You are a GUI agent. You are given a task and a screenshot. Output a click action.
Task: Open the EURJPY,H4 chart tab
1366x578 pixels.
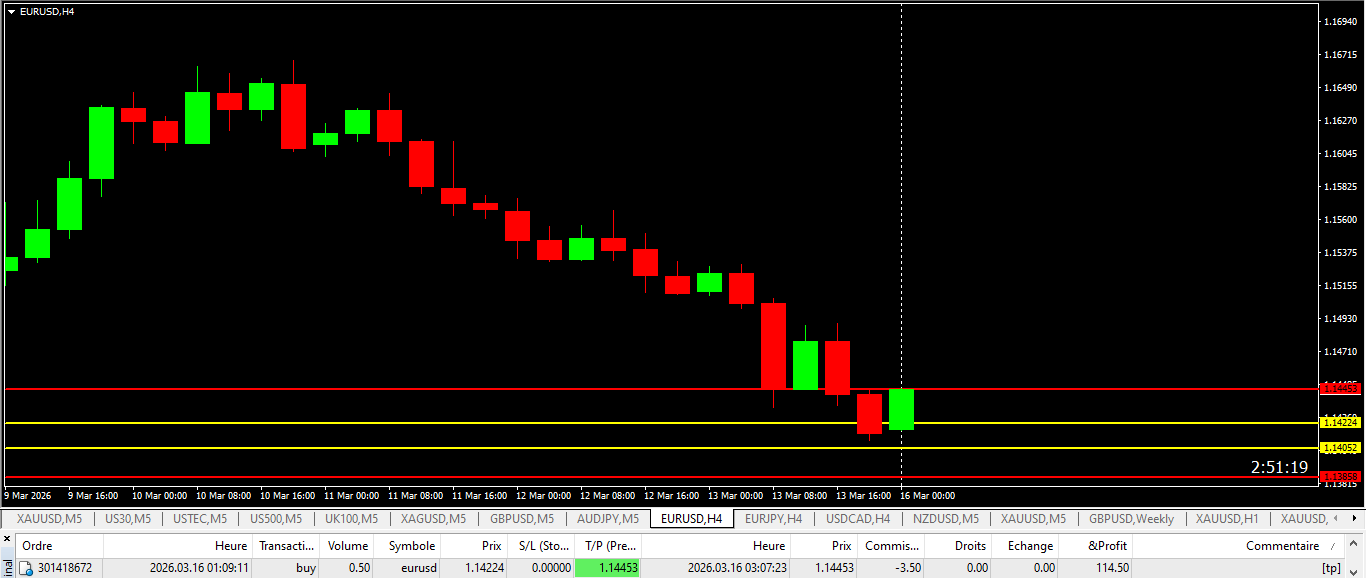773,519
